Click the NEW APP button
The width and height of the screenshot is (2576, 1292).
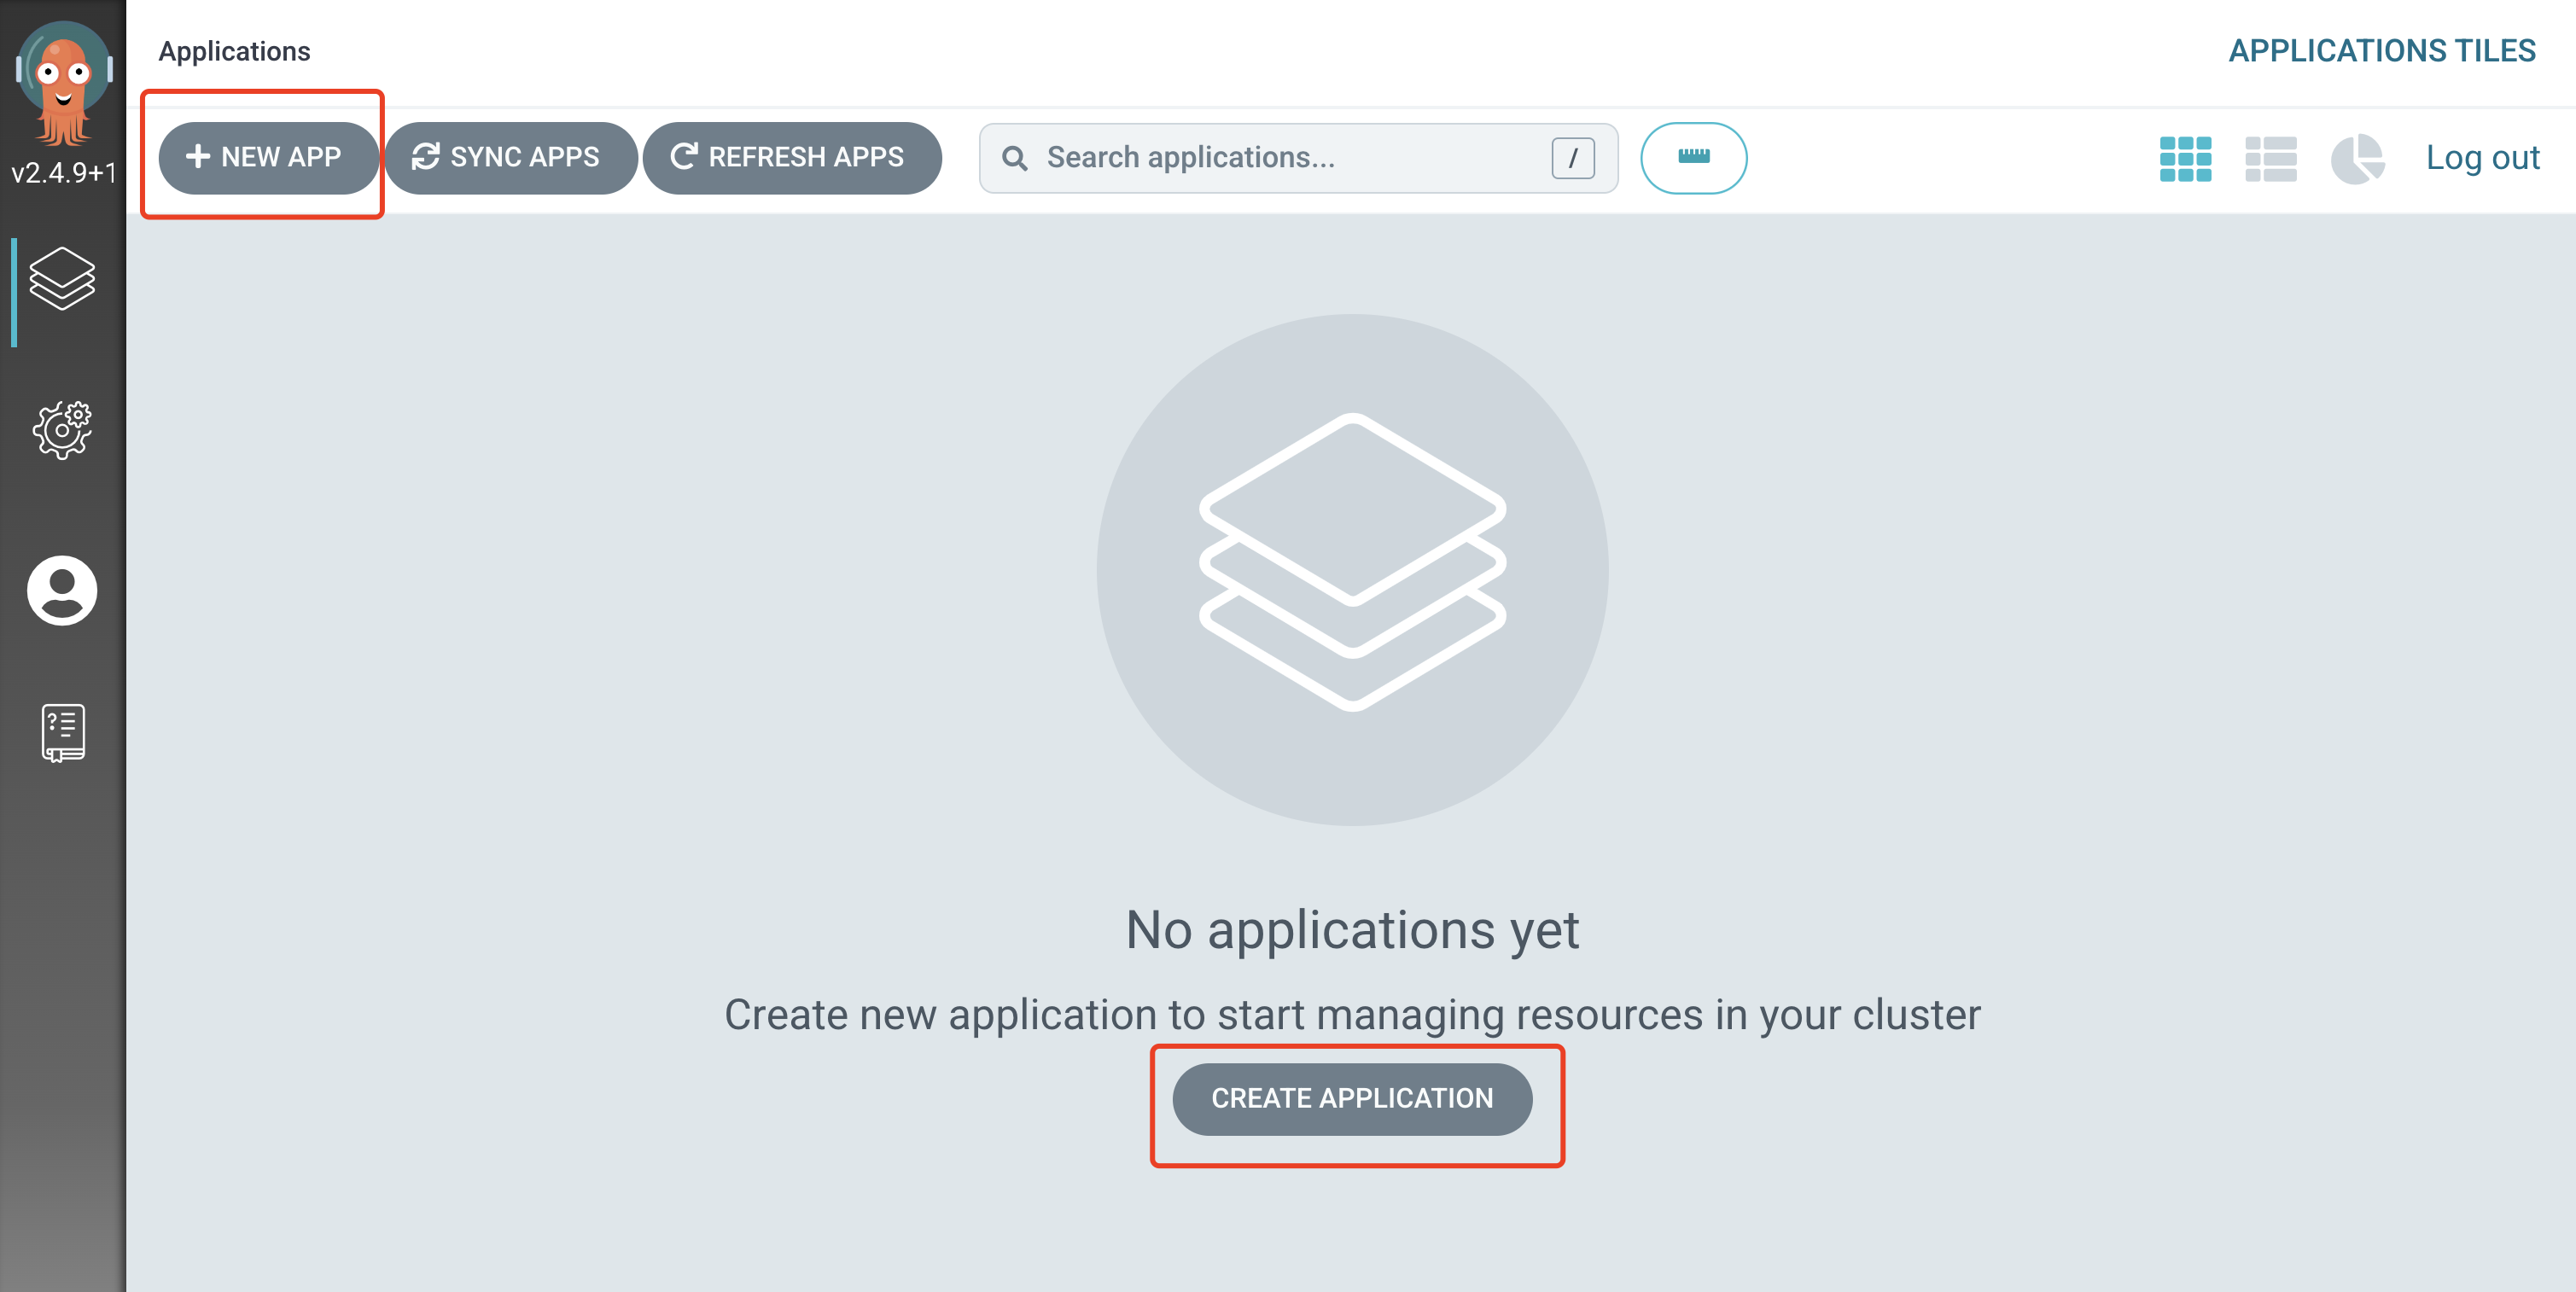pos(267,157)
